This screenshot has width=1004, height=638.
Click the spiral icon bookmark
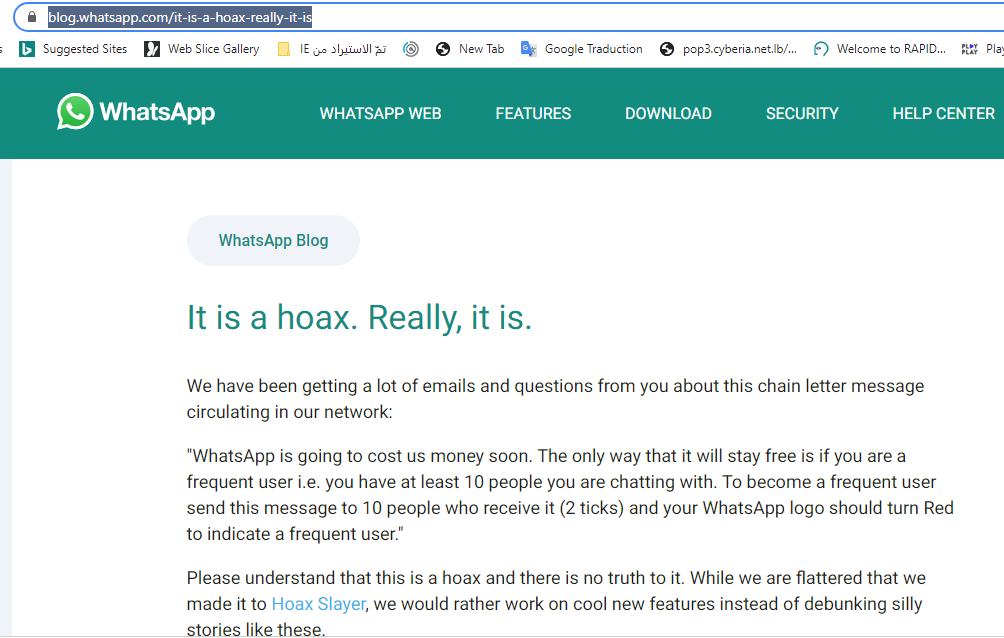411,48
